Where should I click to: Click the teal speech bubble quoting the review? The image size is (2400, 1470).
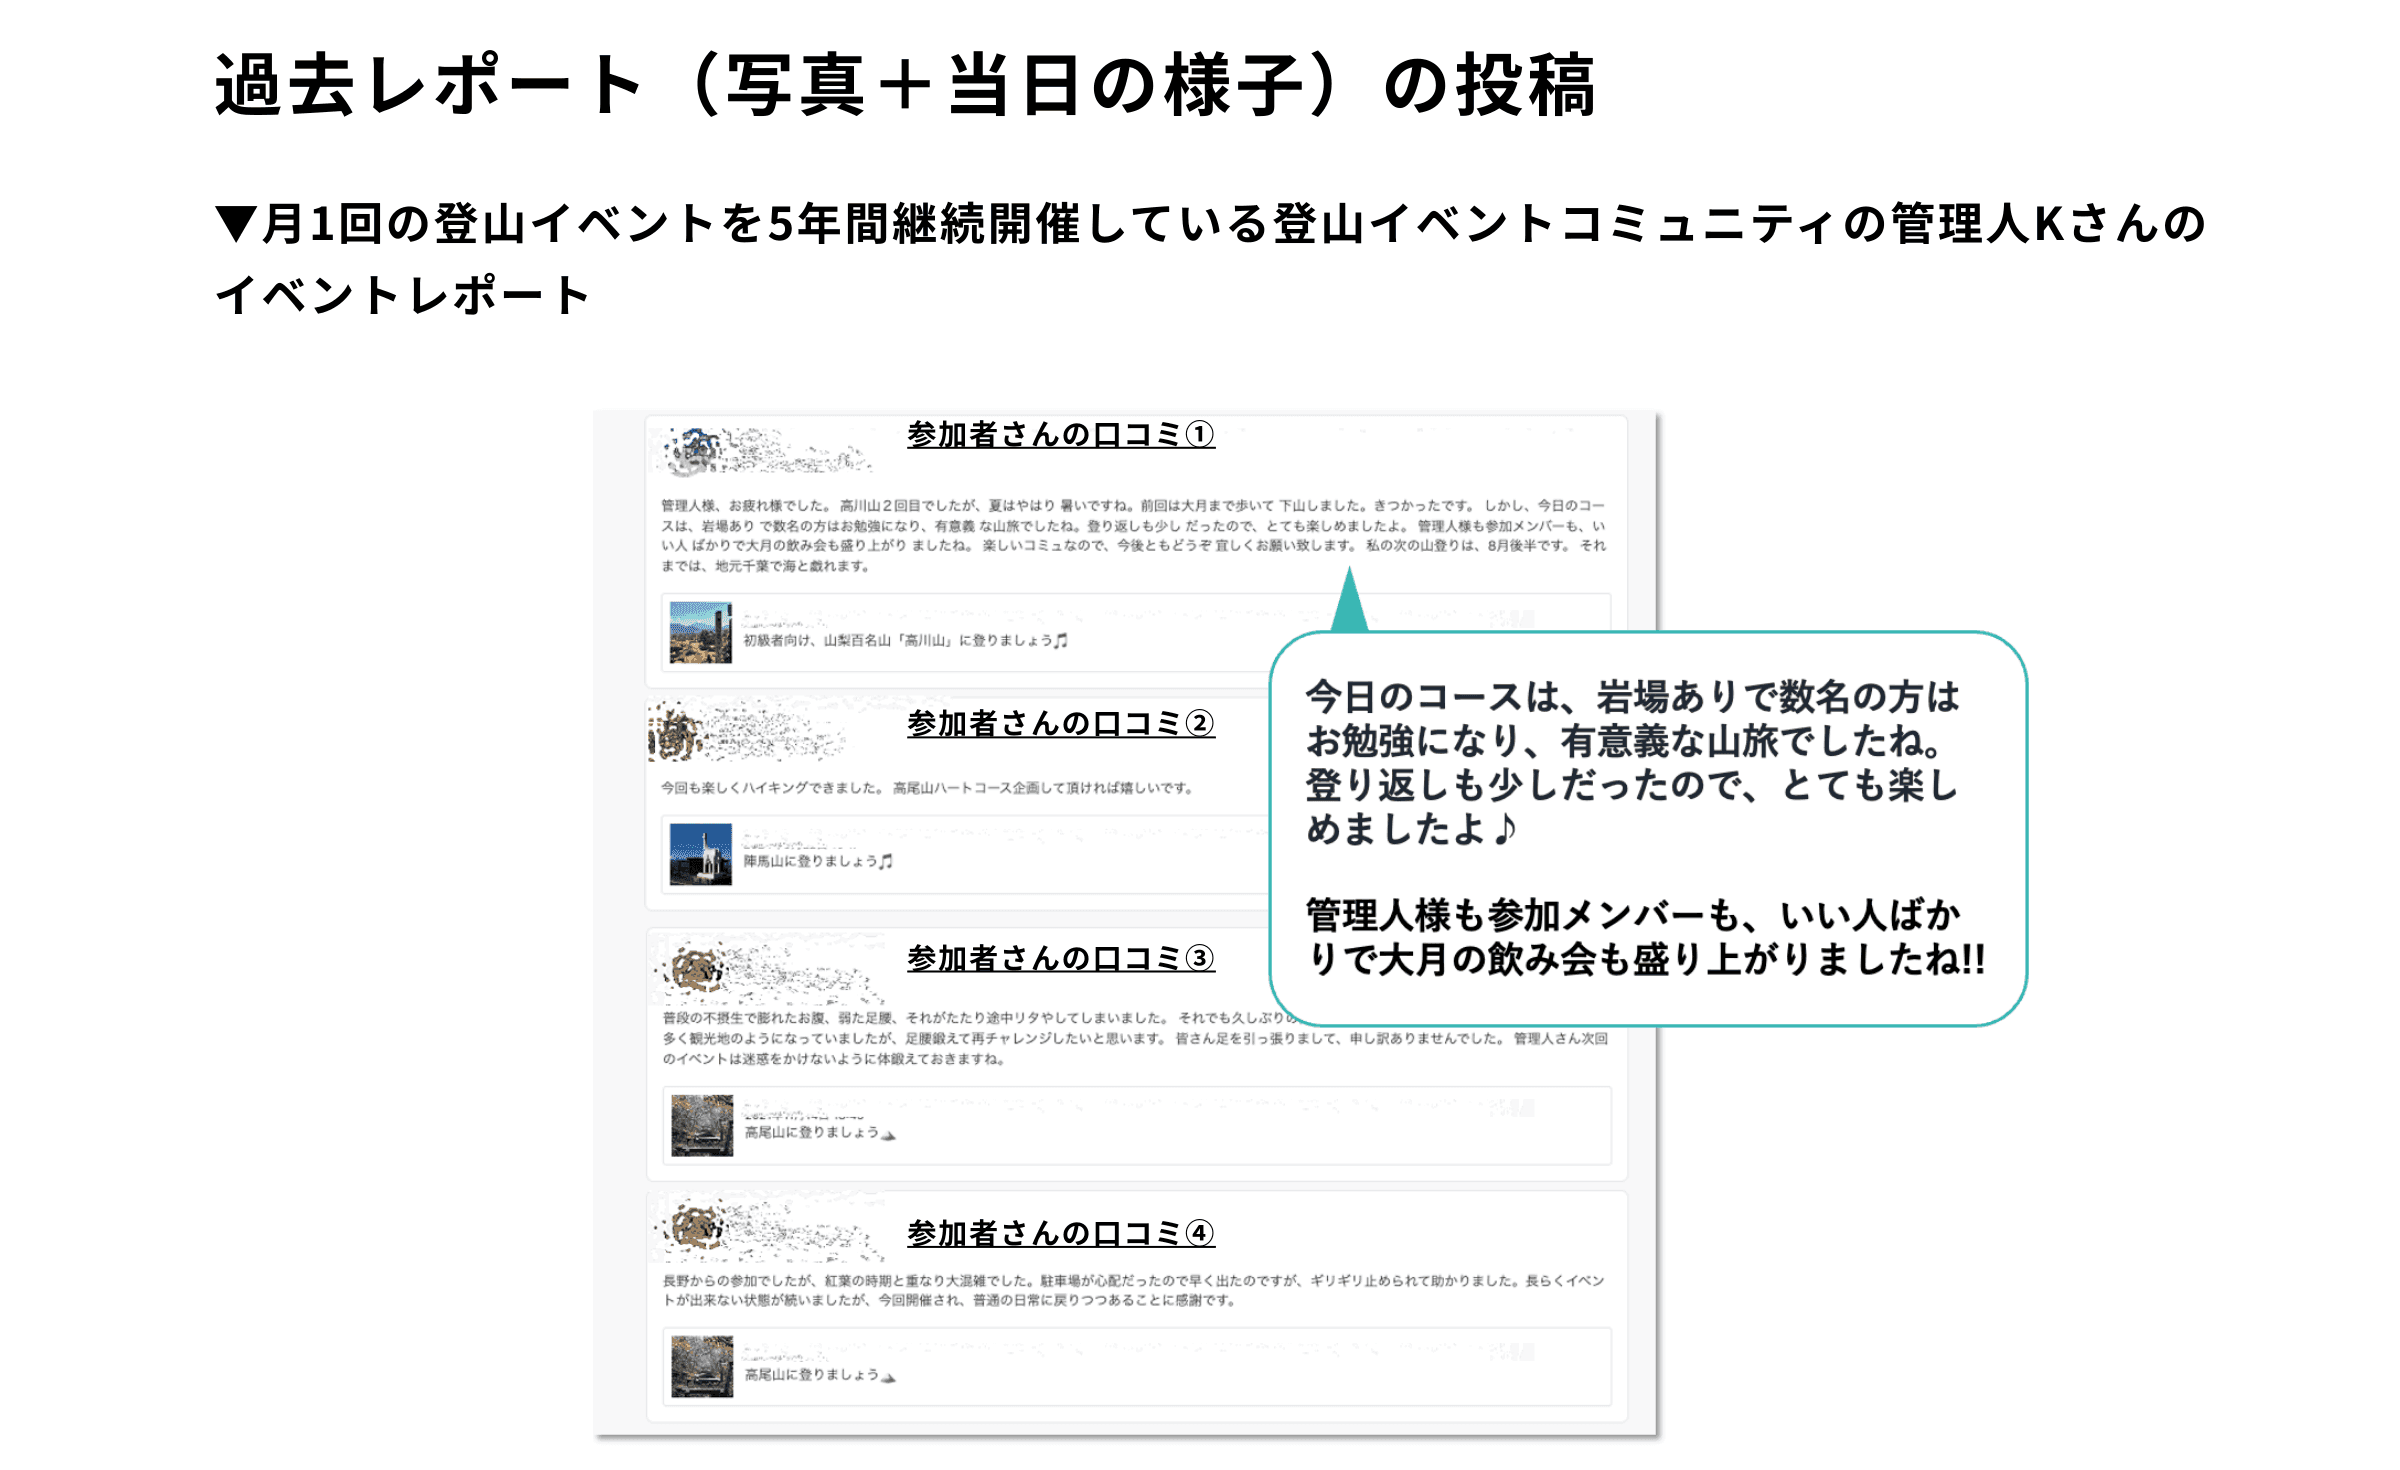coord(1647,828)
